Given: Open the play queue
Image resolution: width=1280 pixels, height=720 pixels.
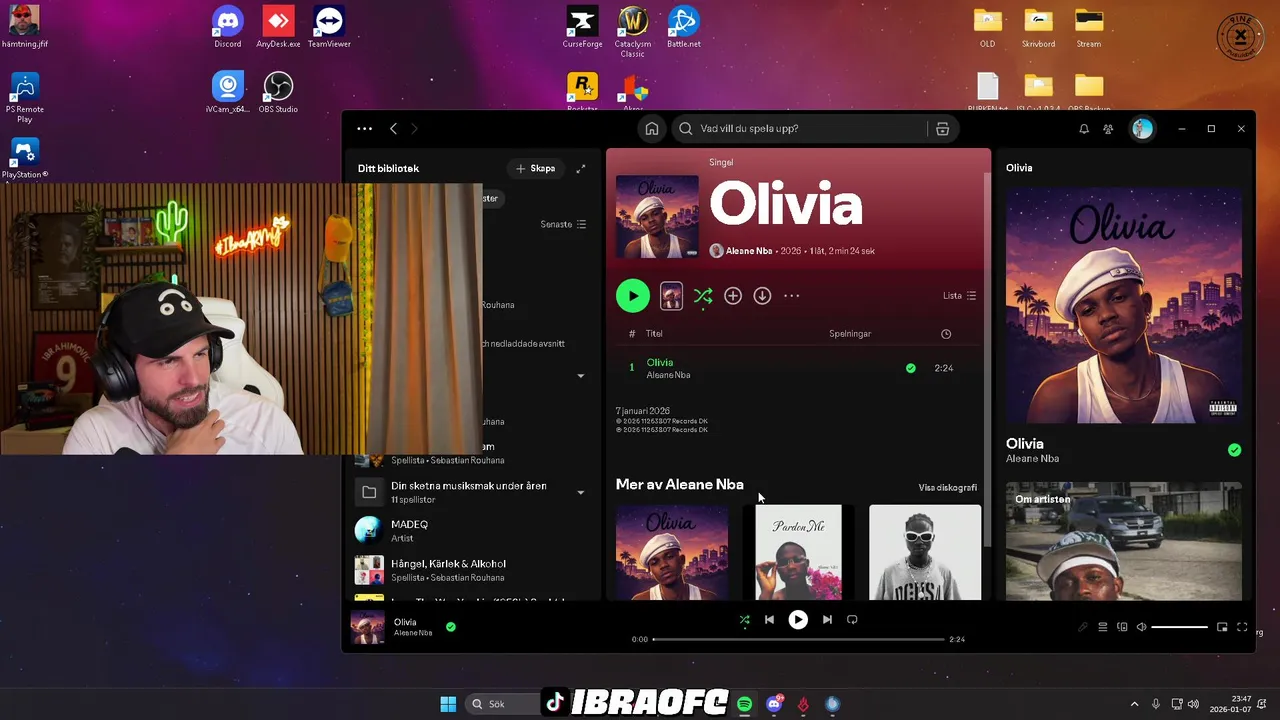Looking at the screenshot, I should 1102,627.
